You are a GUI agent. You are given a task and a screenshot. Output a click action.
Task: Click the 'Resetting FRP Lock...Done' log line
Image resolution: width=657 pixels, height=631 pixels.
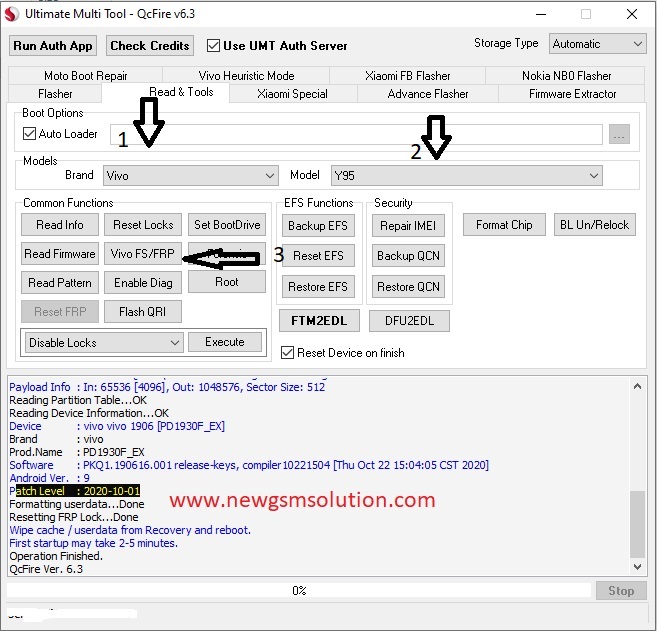(x=74, y=517)
